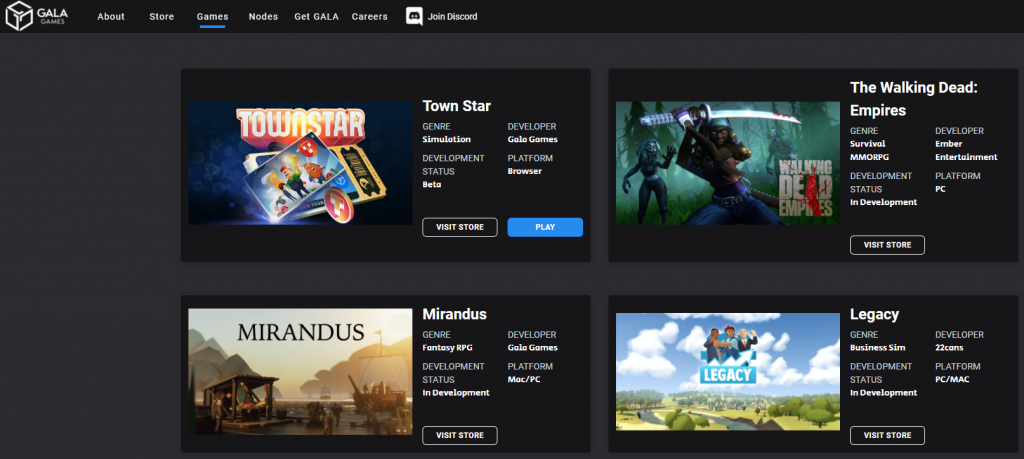Visit the store for Legacy
Viewport: 1024px width, 459px height.
tap(888, 435)
